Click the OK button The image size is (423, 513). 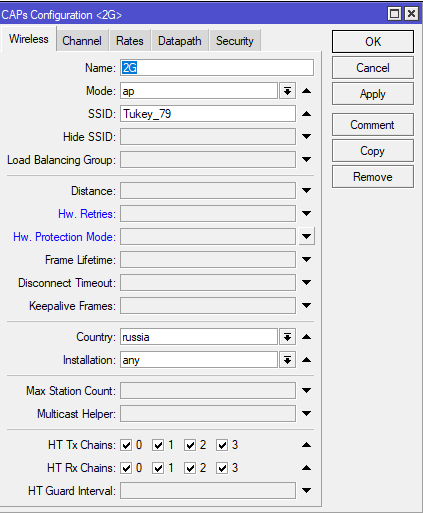(x=373, y=42)
